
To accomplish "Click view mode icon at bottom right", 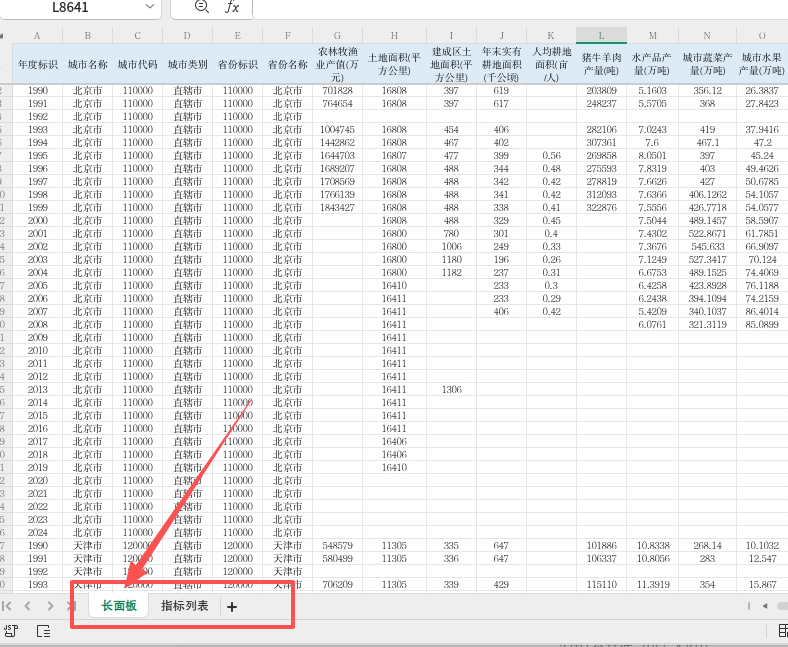I will pyautogui.click(x=781, y=631).
